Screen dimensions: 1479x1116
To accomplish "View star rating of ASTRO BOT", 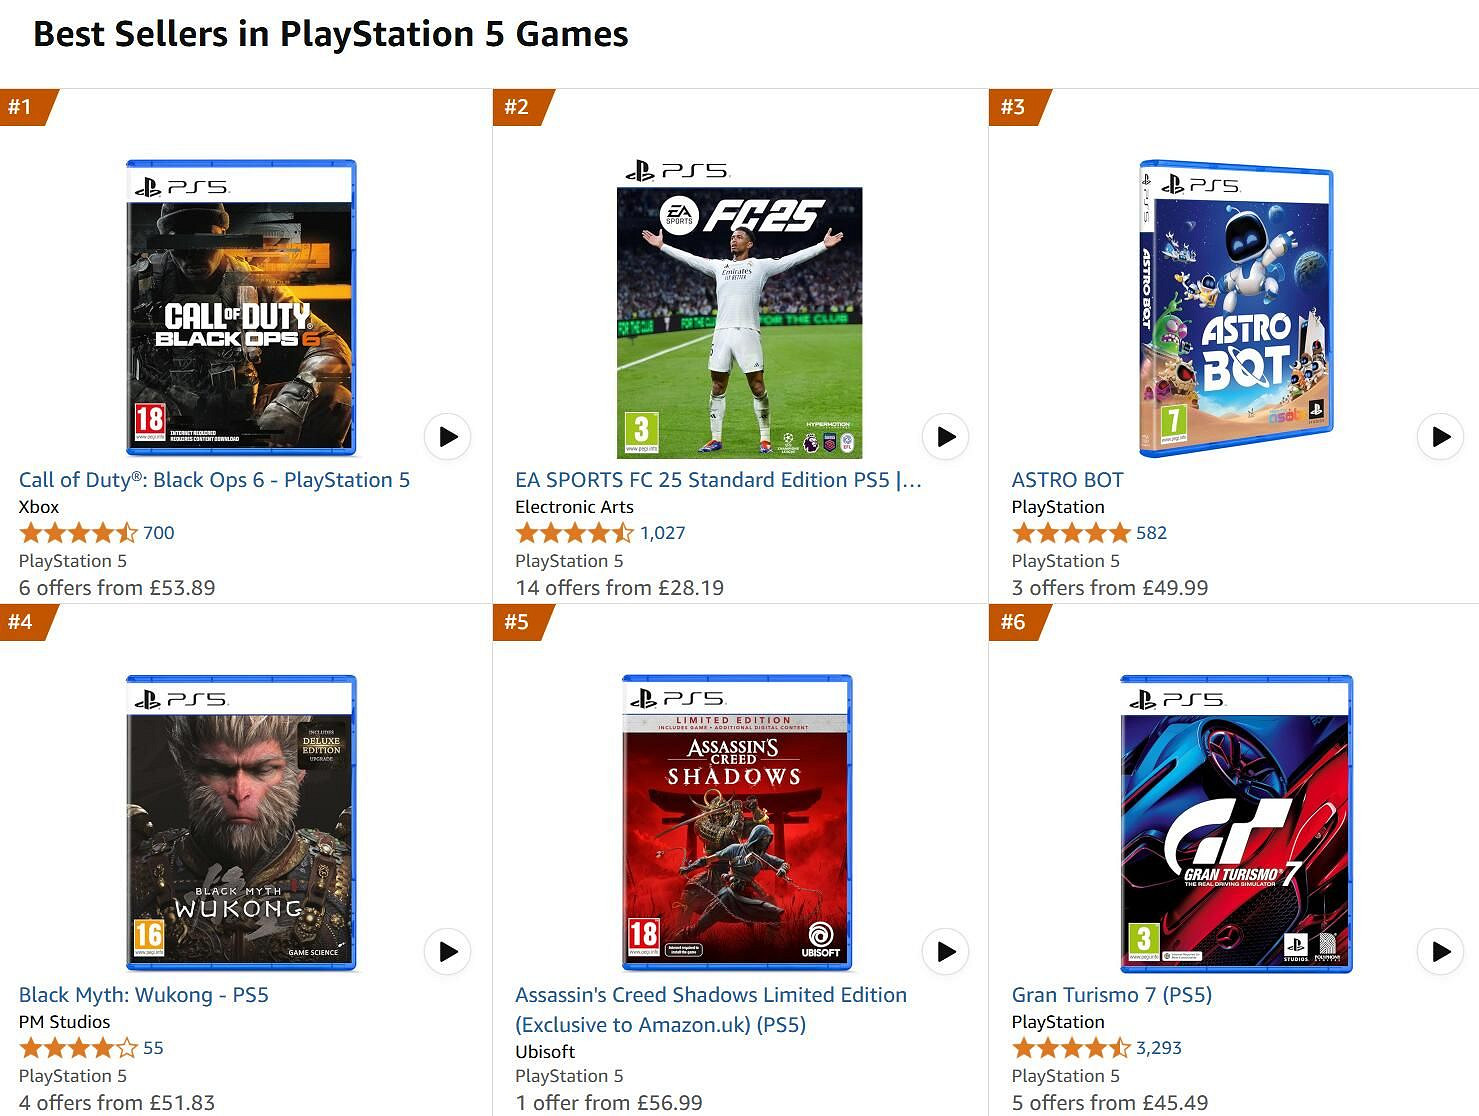I will tap(1070, 533).
